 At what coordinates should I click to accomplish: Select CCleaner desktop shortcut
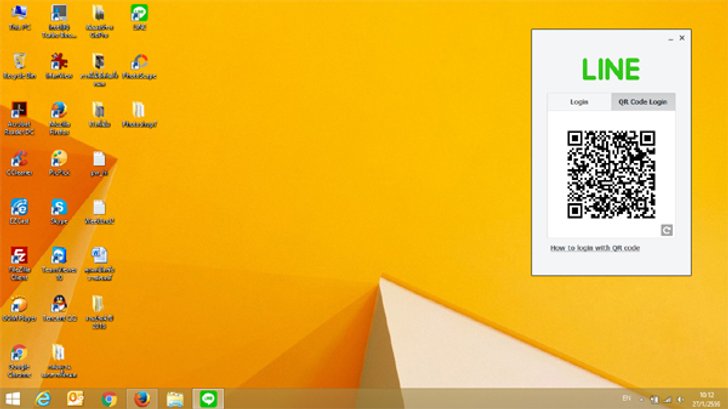(20, 163)
